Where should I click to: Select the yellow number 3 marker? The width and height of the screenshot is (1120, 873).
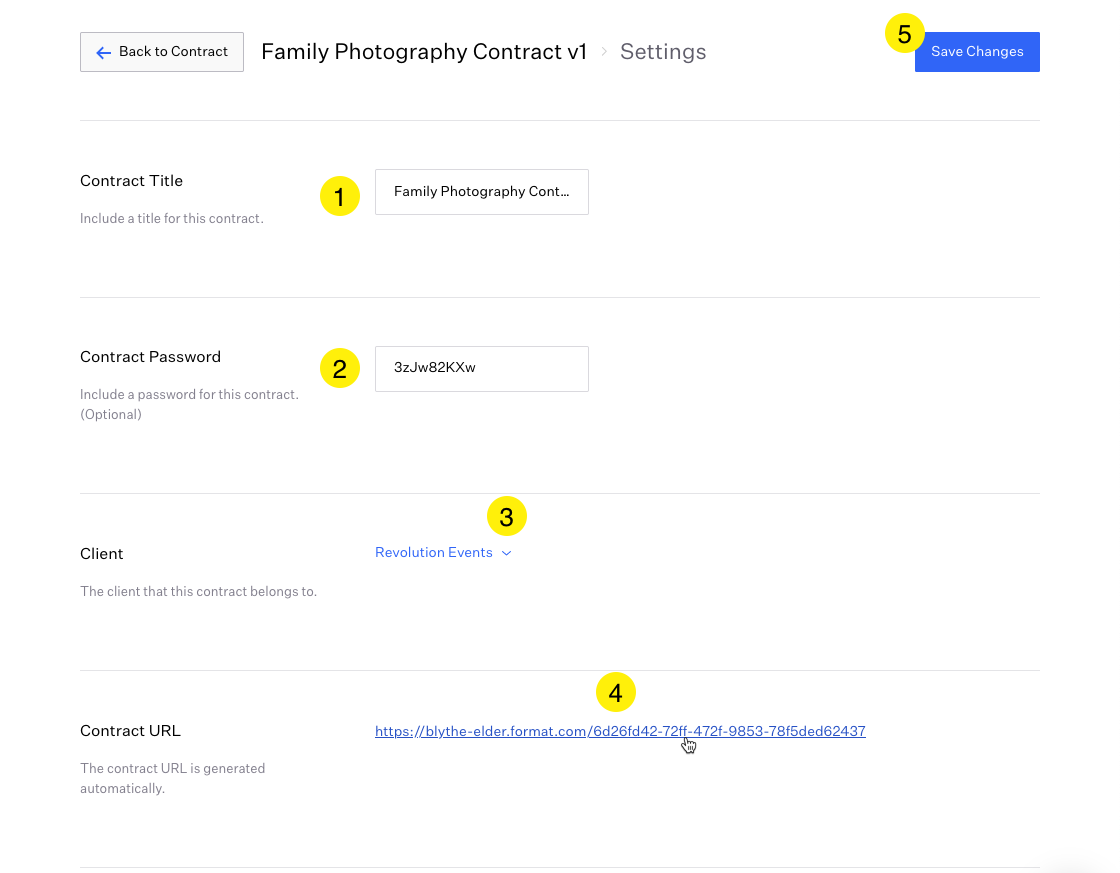pyautogui.click(x=507, y=517)
